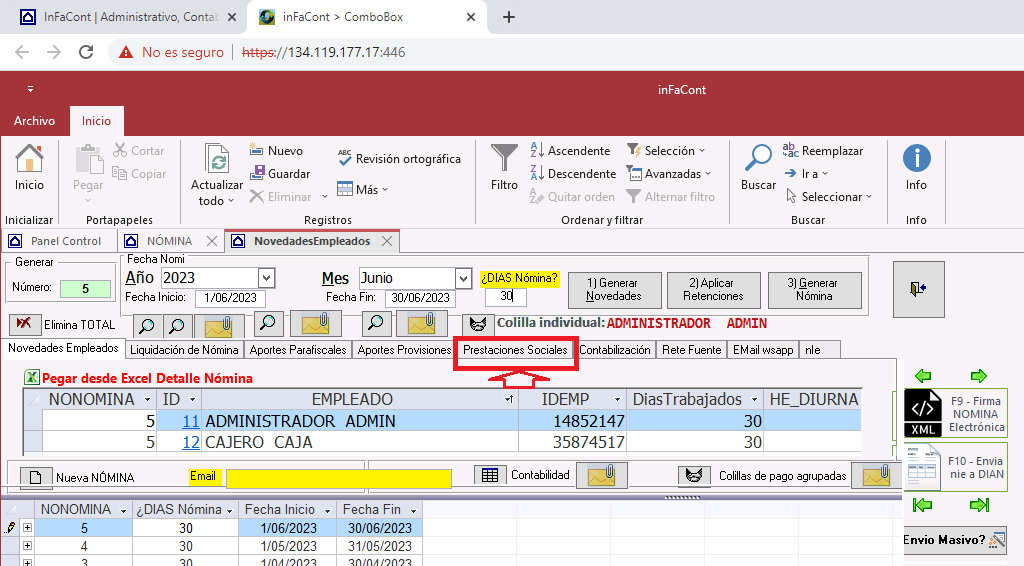Click 3) Generar Nómina button
Image resolution: width=1024 pixels, height=566 pixels.
click(x=814, y=290)
